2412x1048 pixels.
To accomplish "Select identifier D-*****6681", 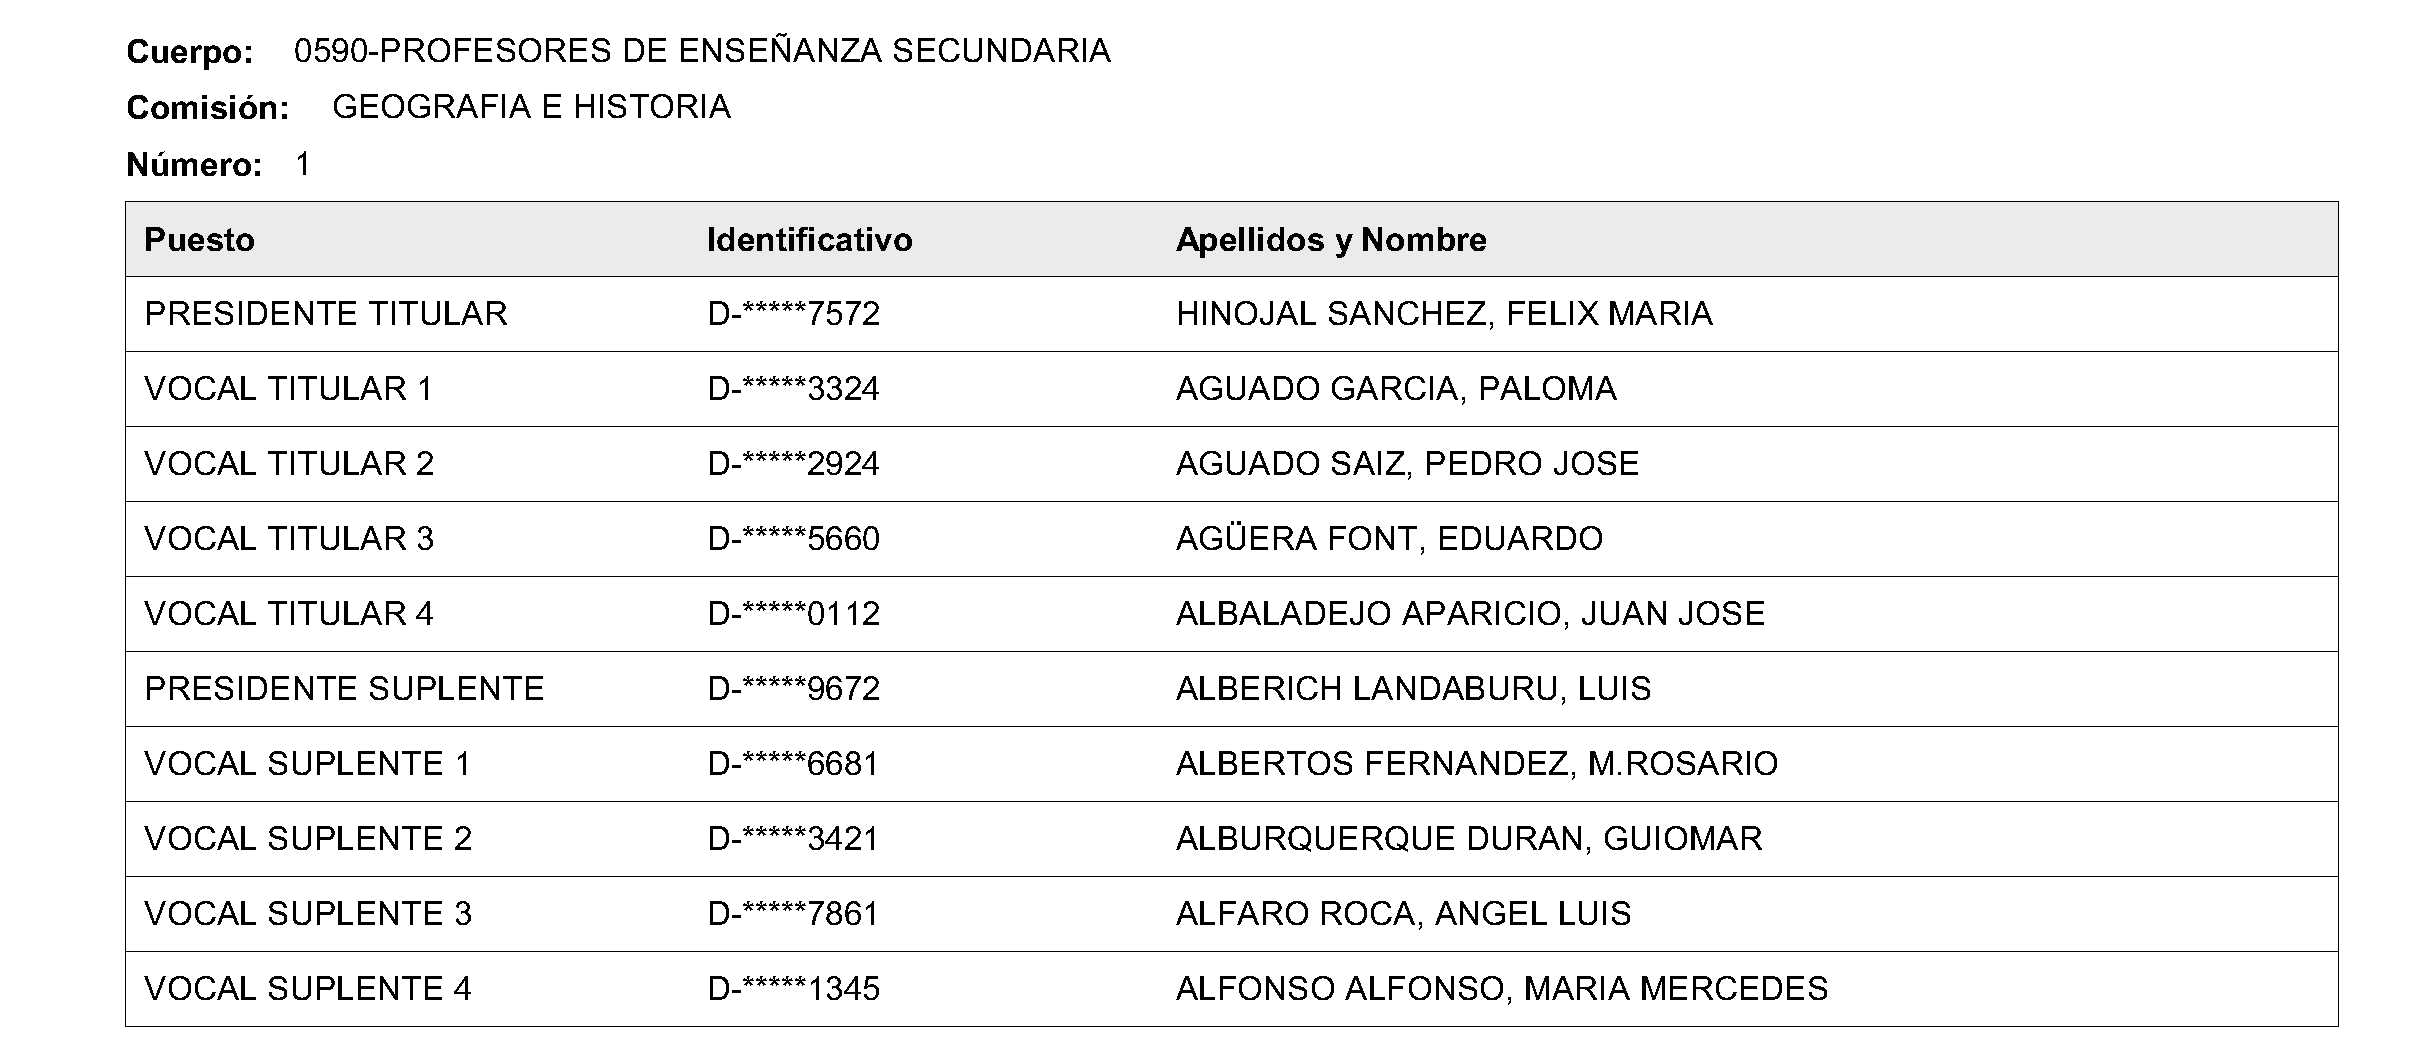I will tap(793, 764).
